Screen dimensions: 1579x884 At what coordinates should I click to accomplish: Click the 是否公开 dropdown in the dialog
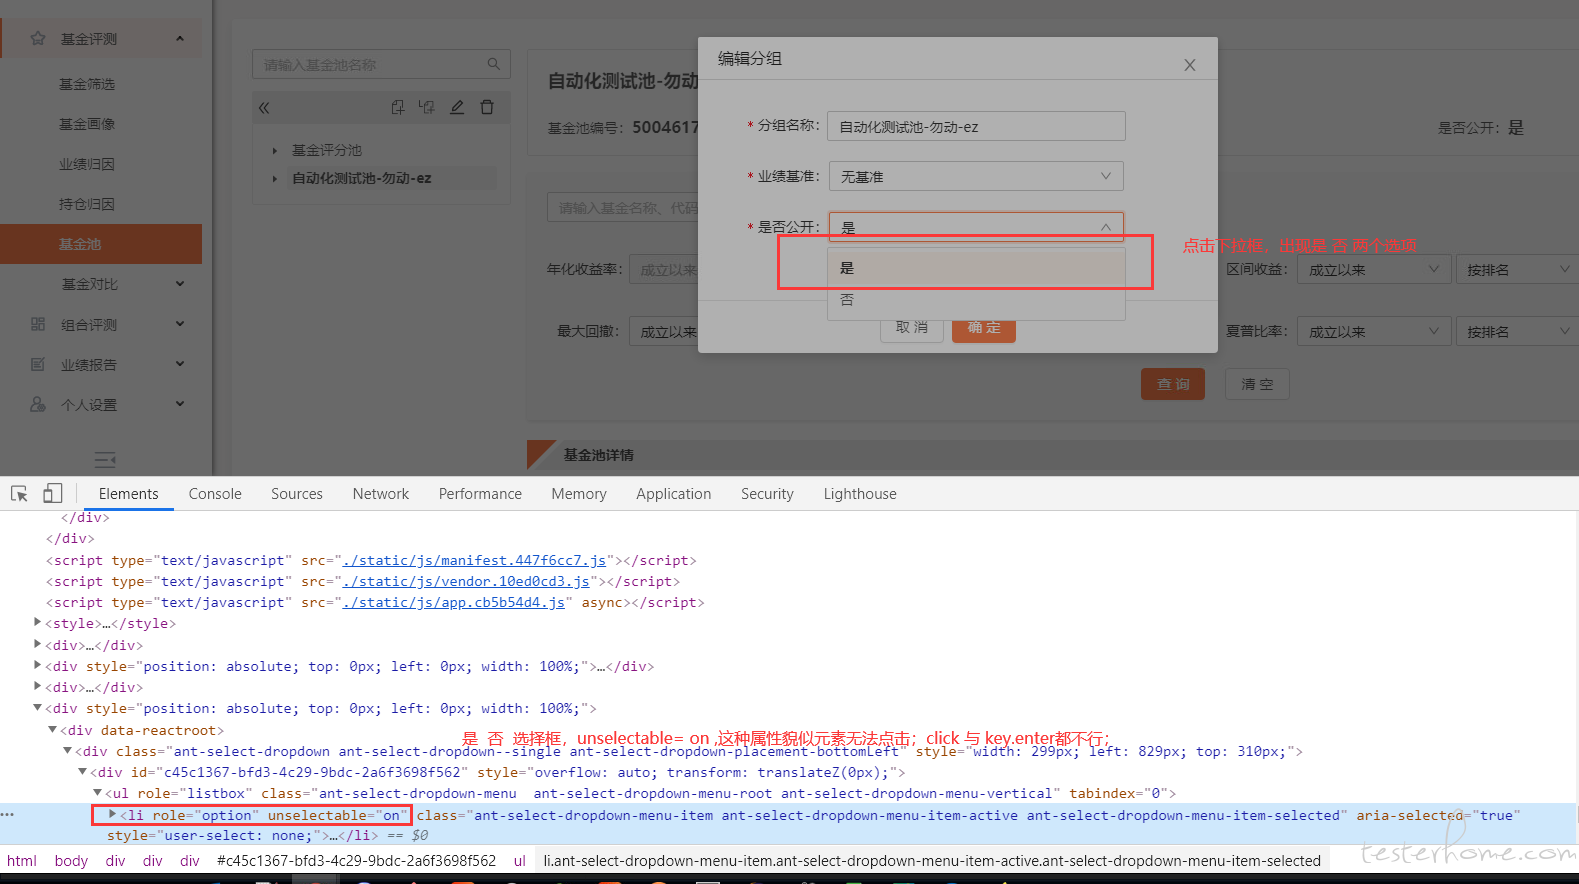click(976, 227)
